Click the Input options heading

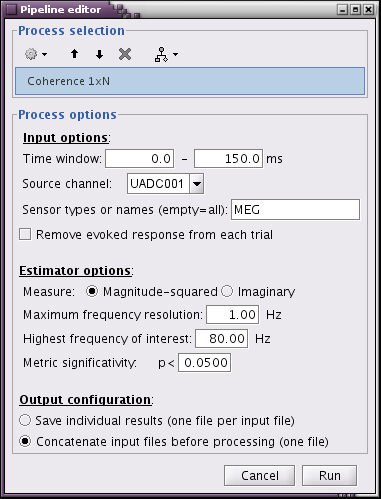click(65, 138)
